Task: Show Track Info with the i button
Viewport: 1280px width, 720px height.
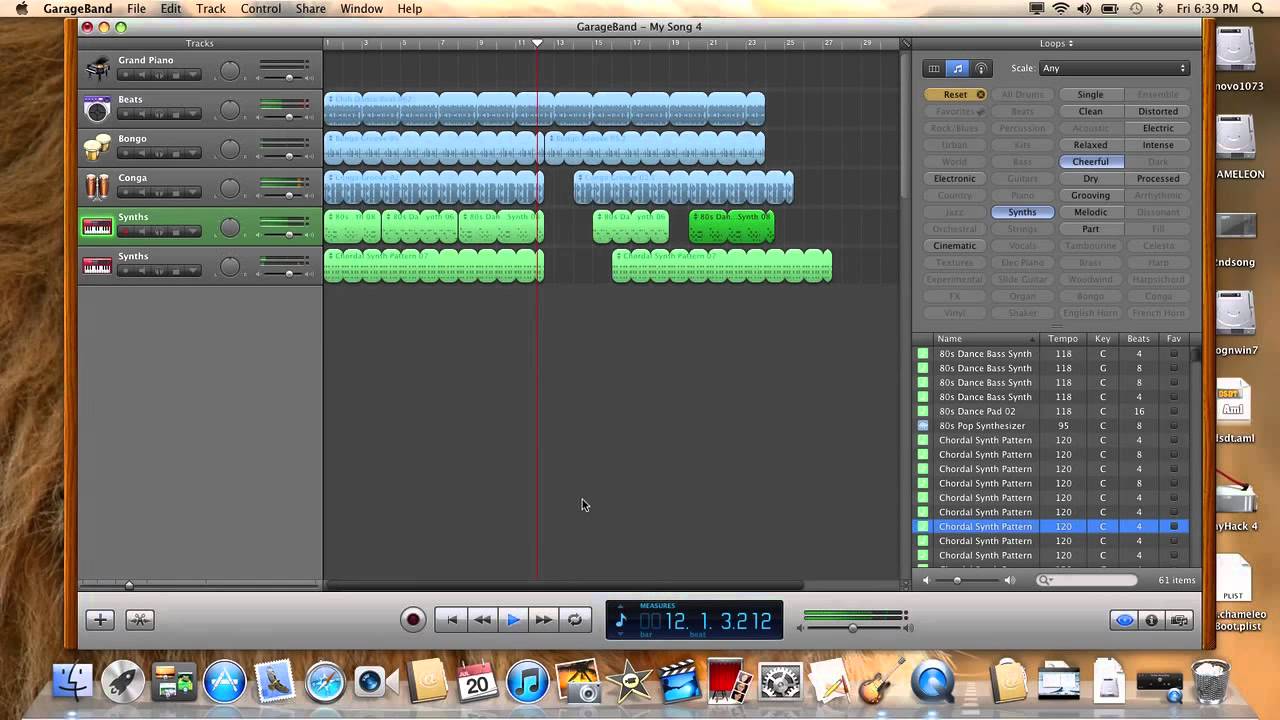Action: [1152, 620]
